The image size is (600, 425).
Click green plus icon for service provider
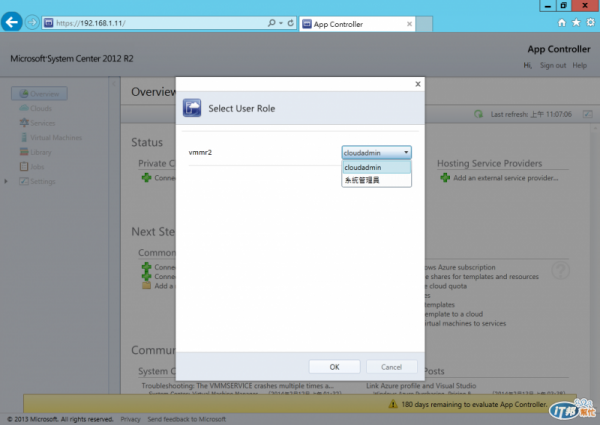445,177
